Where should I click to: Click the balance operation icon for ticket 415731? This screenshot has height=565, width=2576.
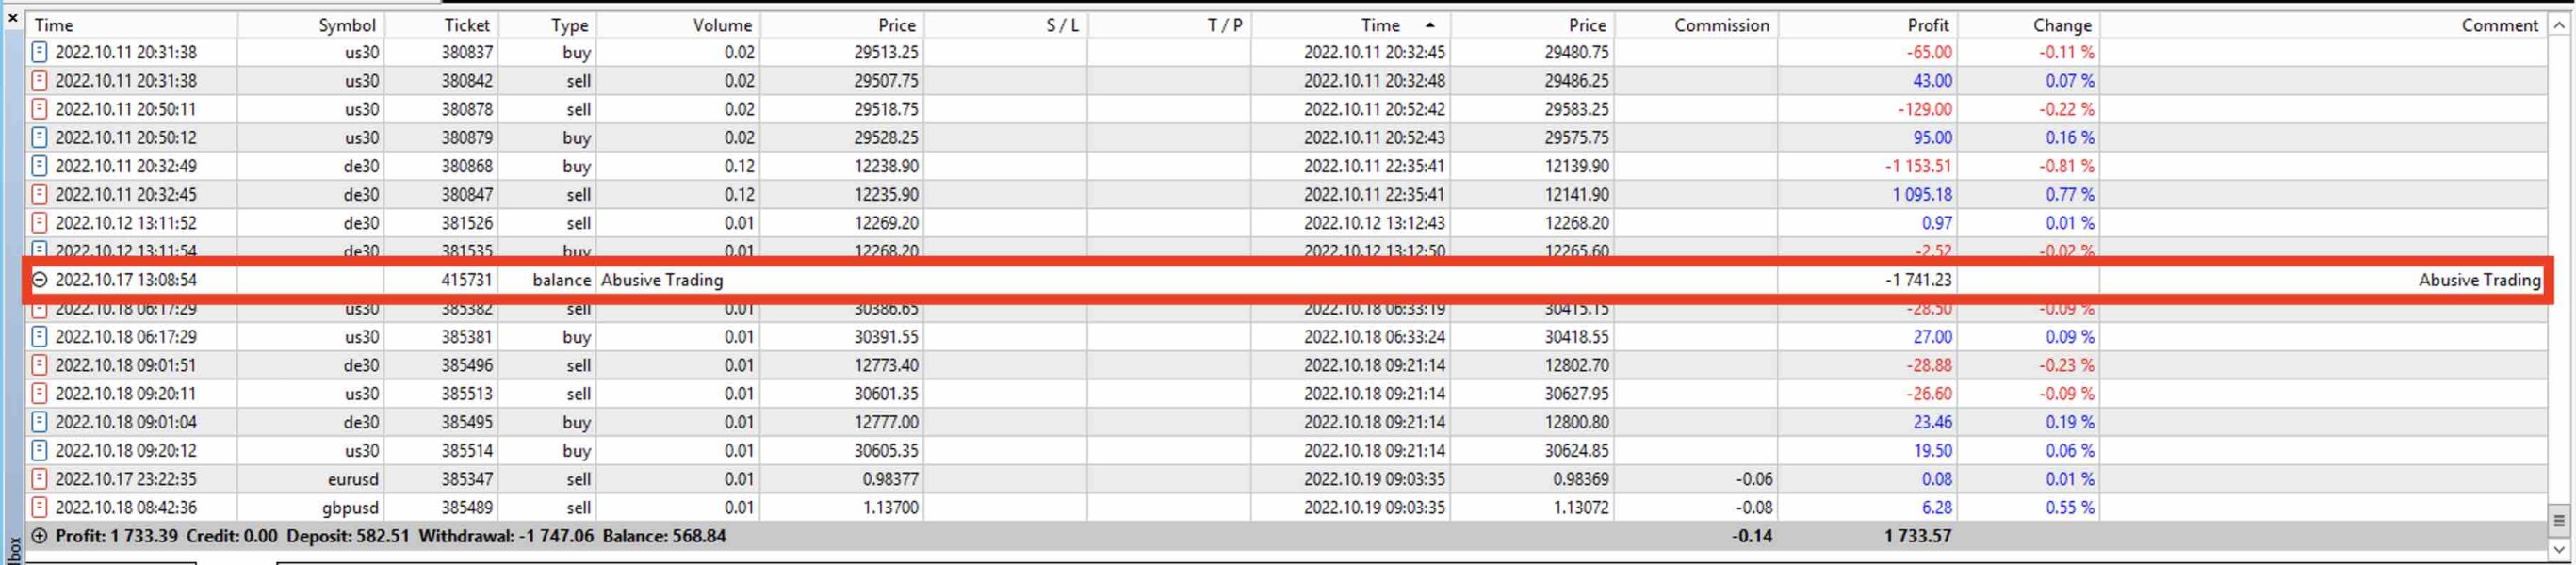[x=40, y=280]
